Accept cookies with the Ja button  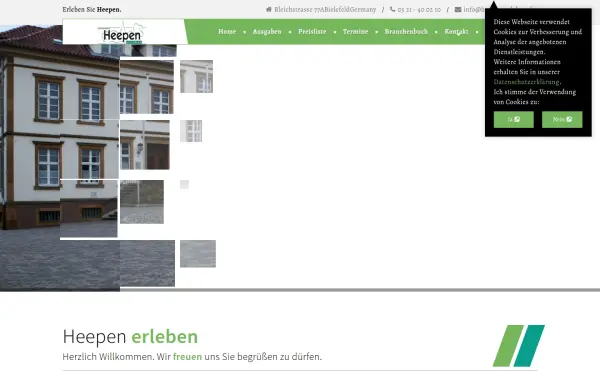click(514, 119)
